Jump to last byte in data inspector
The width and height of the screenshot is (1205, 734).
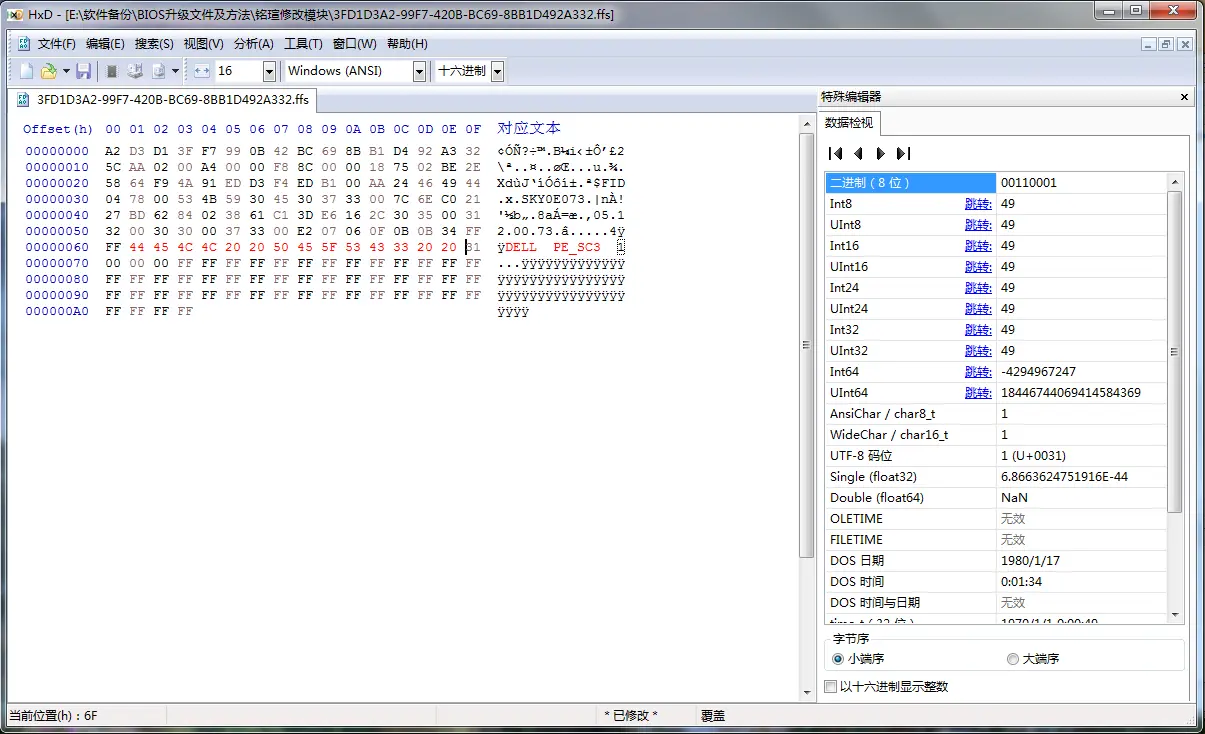(903, 153)
